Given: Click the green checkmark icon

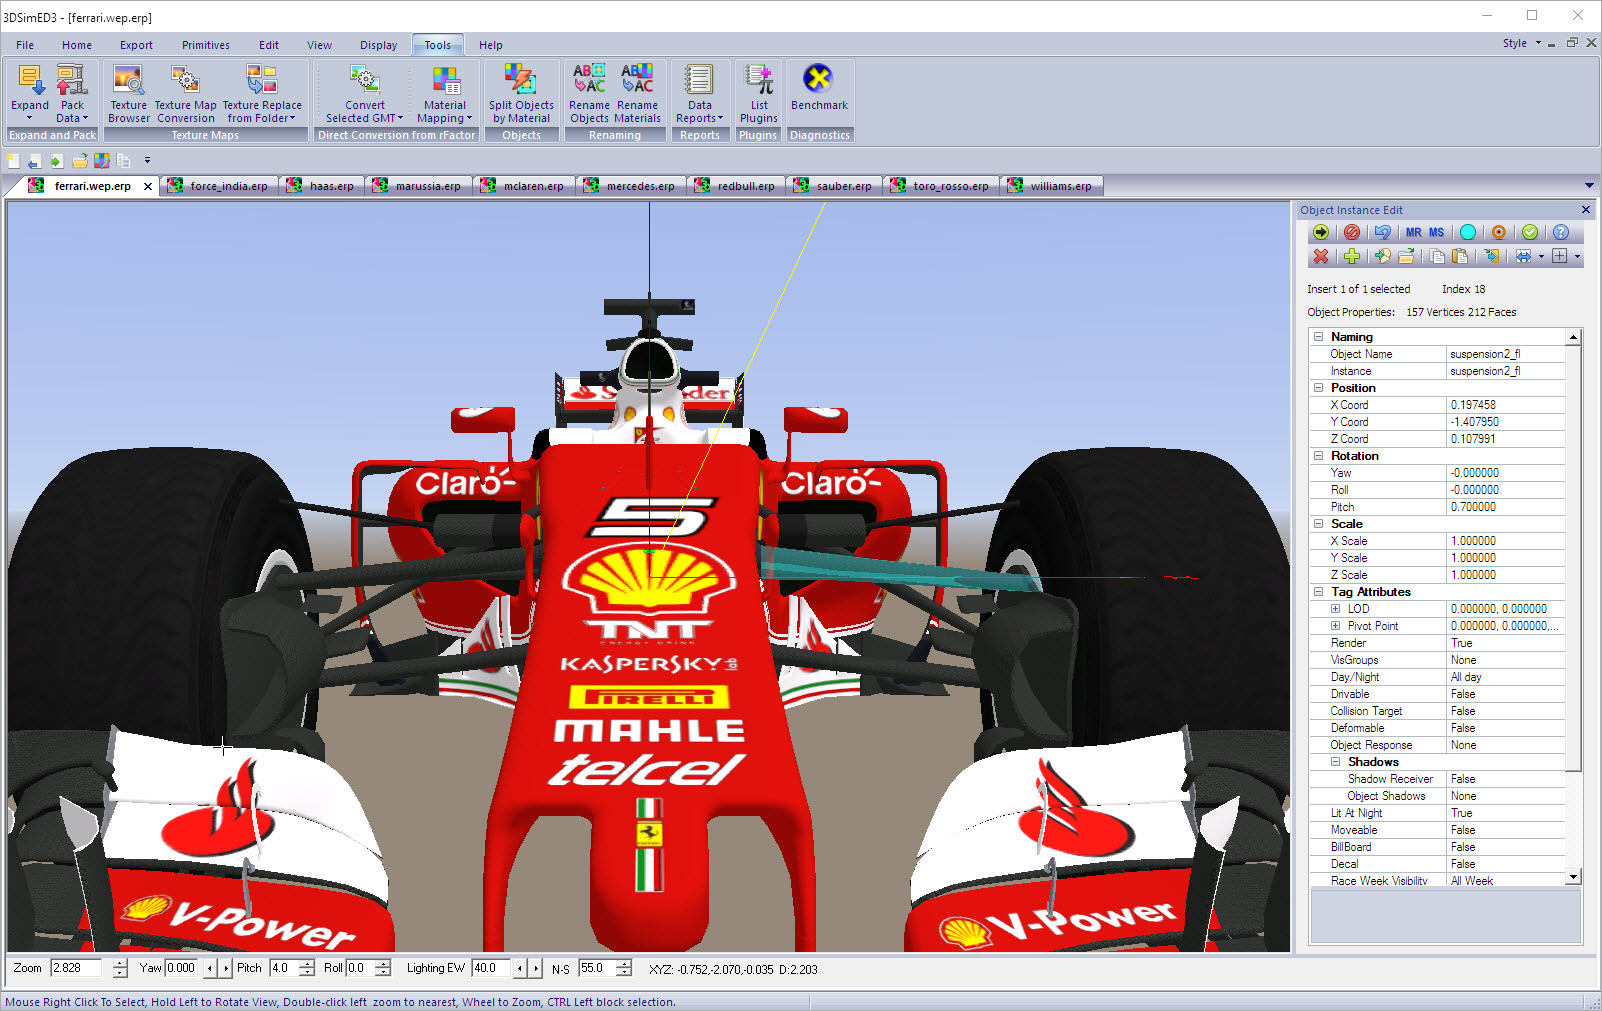Looking at the screenshot, I should coord(1530,232).
